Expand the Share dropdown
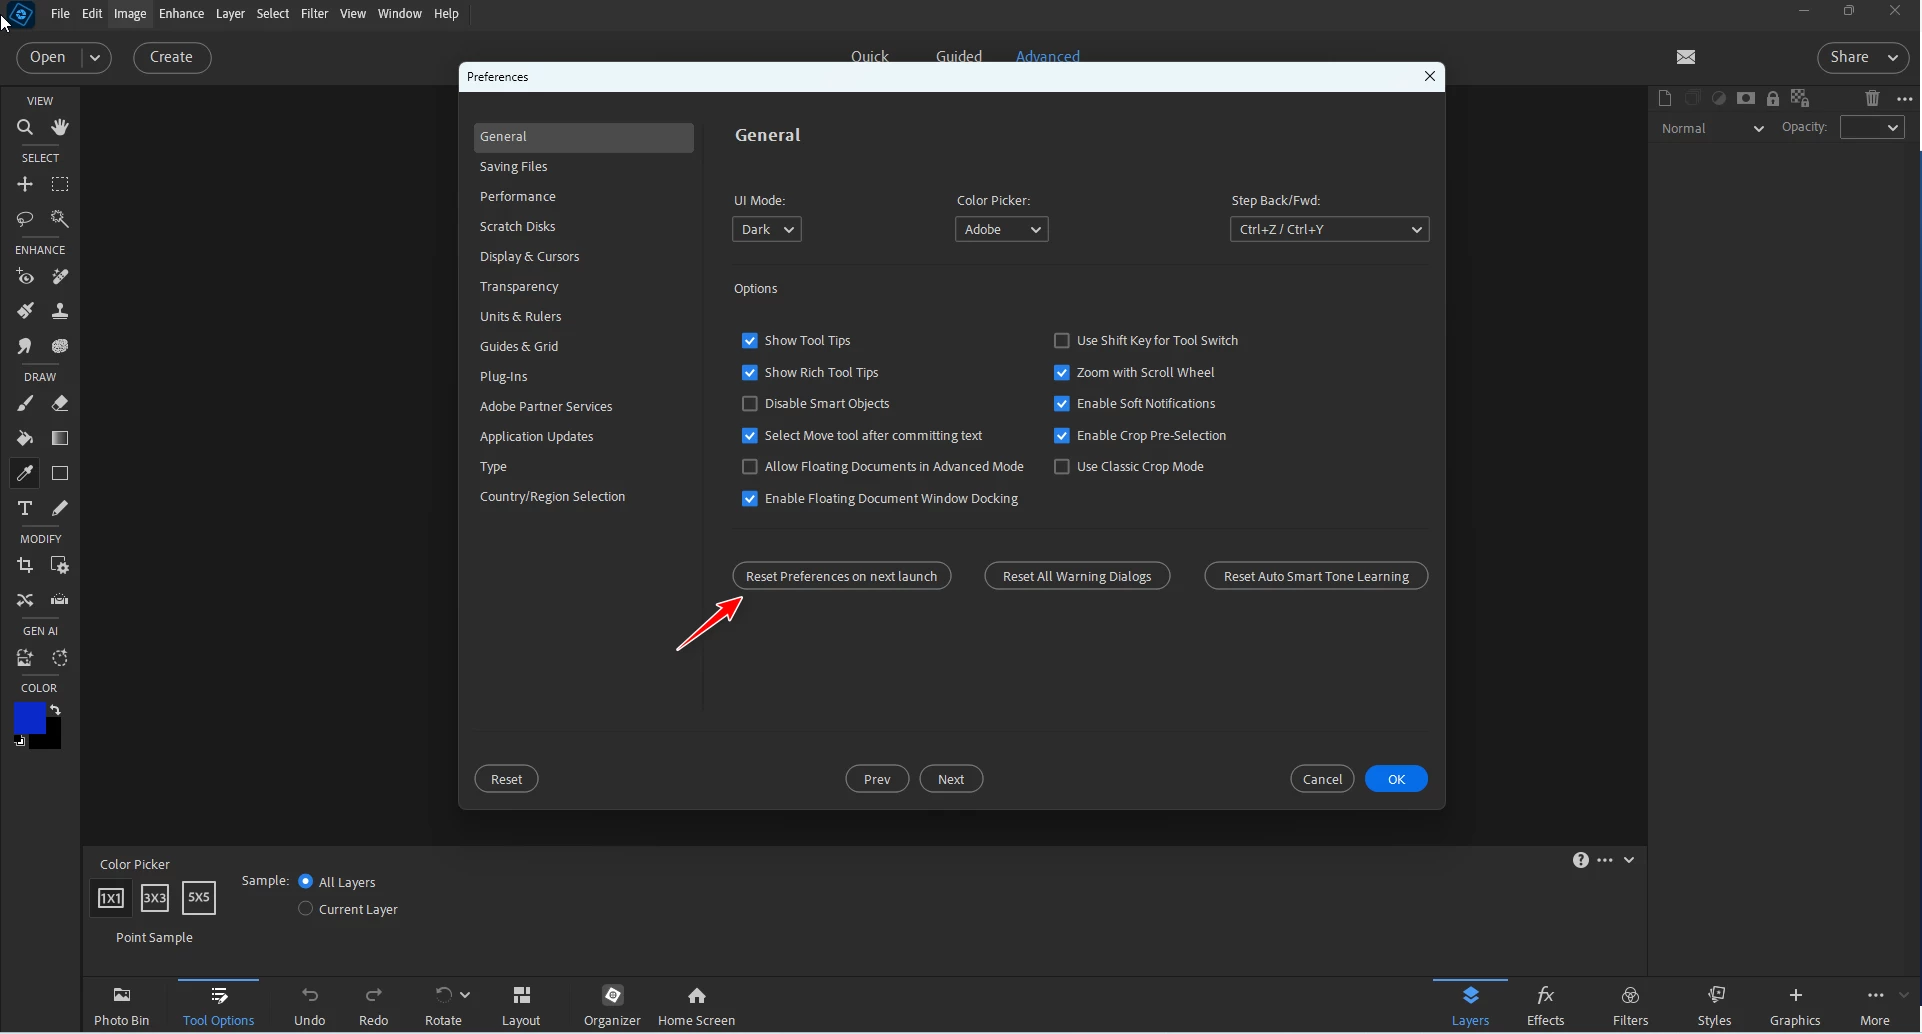1922x1034 pixels. (1893, 58)
